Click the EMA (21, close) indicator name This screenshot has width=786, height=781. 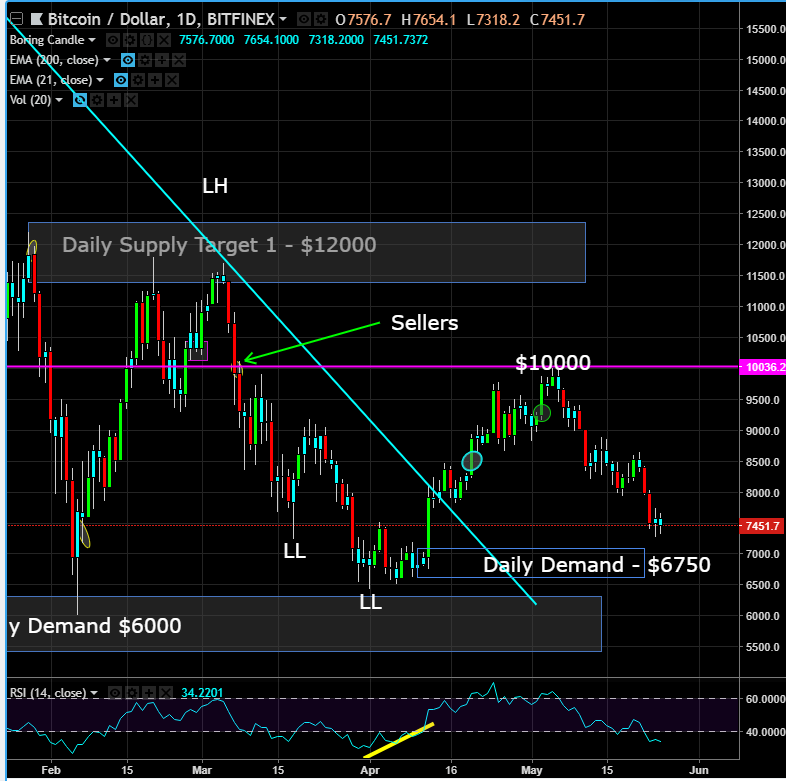51,80
